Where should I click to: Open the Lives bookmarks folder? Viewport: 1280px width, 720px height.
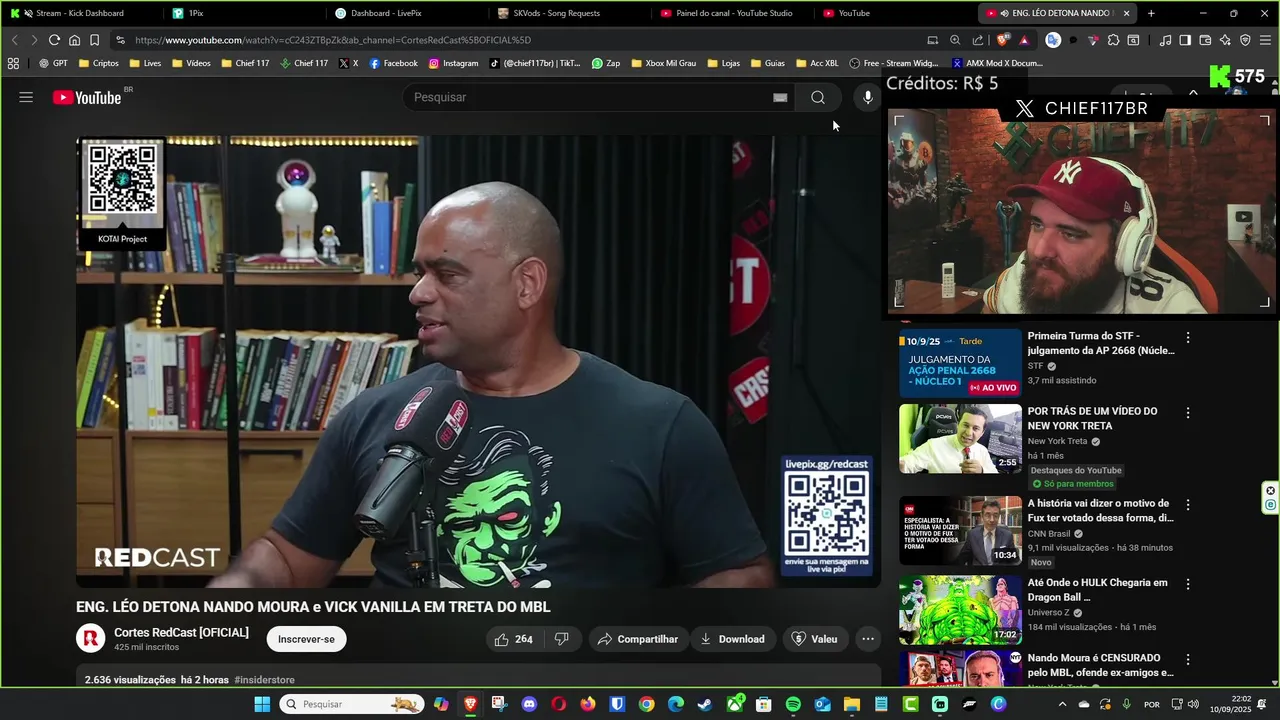[x=144, y=63]
